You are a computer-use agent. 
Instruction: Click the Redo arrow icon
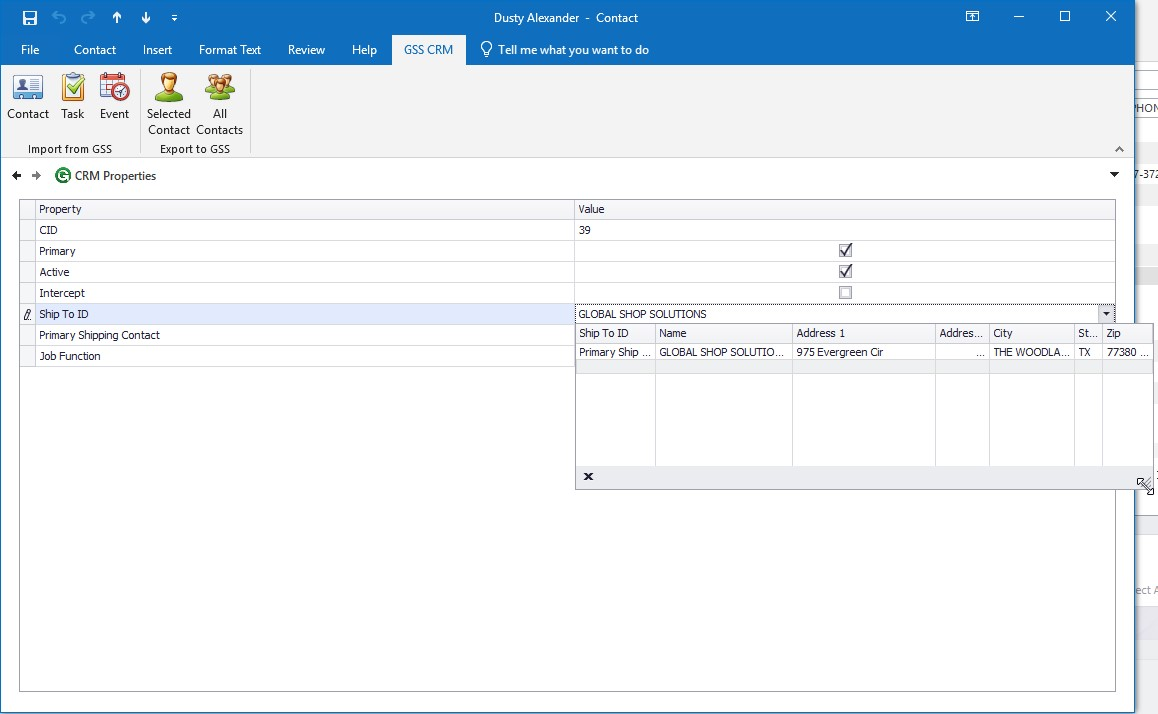tap(88, 17)
